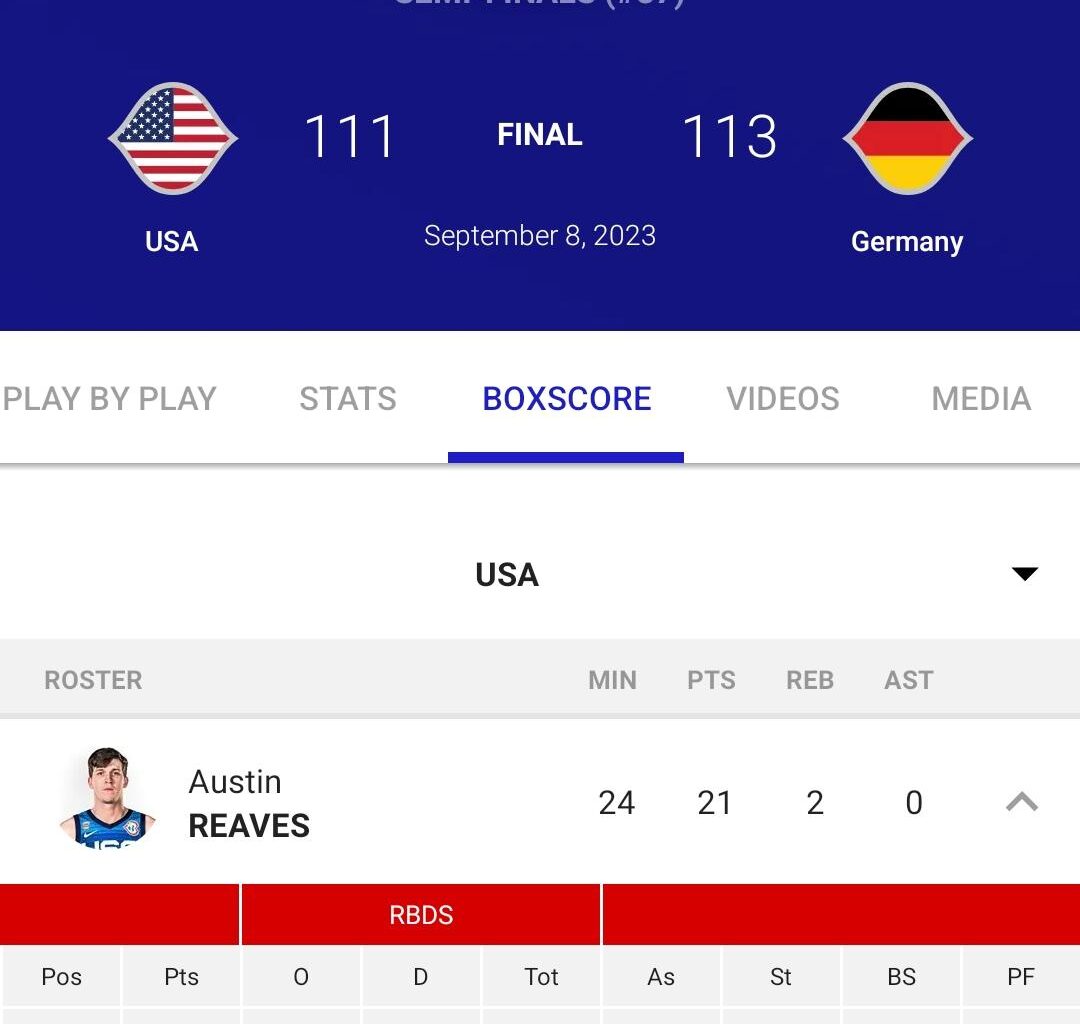Switch to the VIDEOS tab
This screenshot has height=1024, width=1080.
tap(782, 398)
